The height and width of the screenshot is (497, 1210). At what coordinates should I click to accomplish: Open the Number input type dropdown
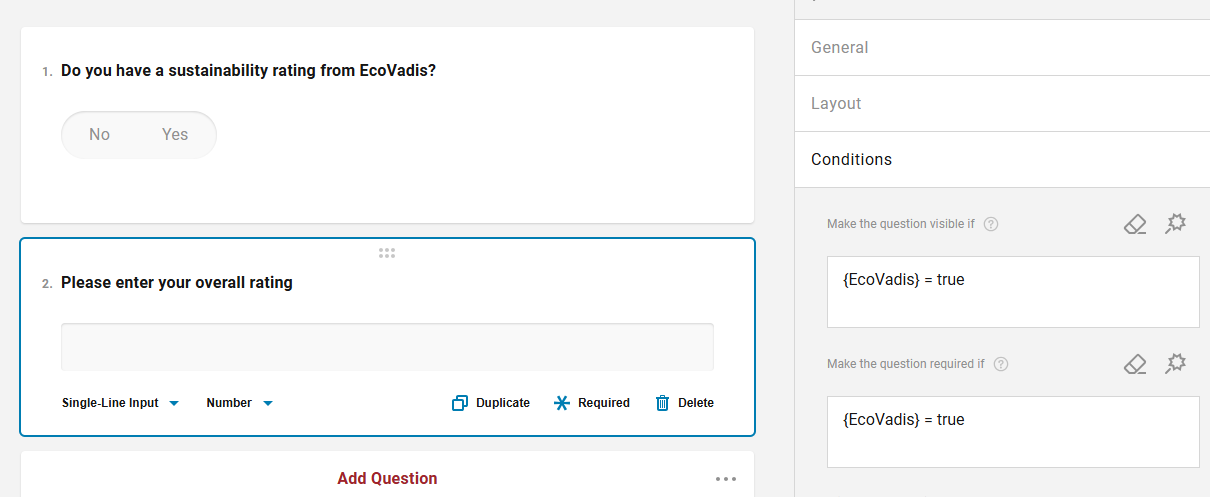coord(240,403)
